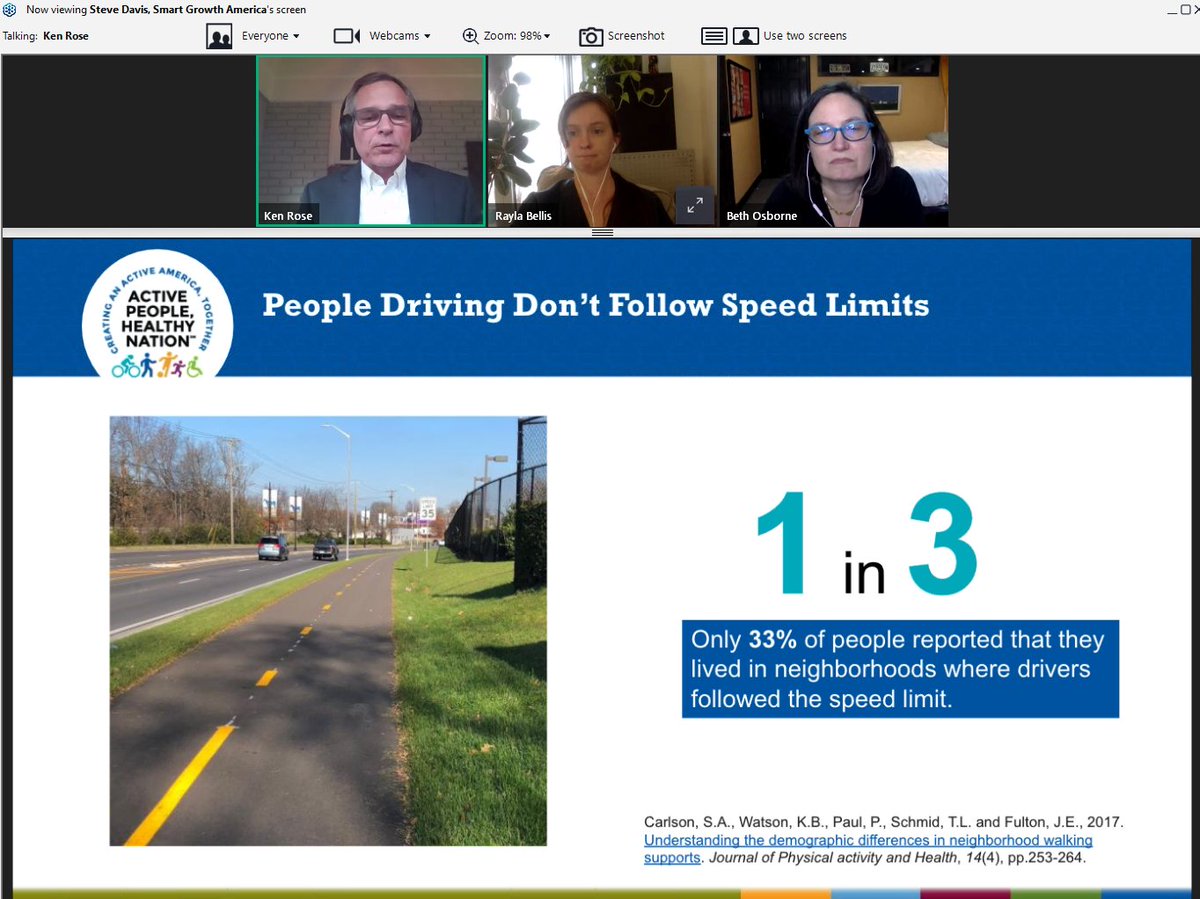Select Use two screens option
This screenshot has width=1200, height=899.
pyautogui.click(x=805, y=36)
